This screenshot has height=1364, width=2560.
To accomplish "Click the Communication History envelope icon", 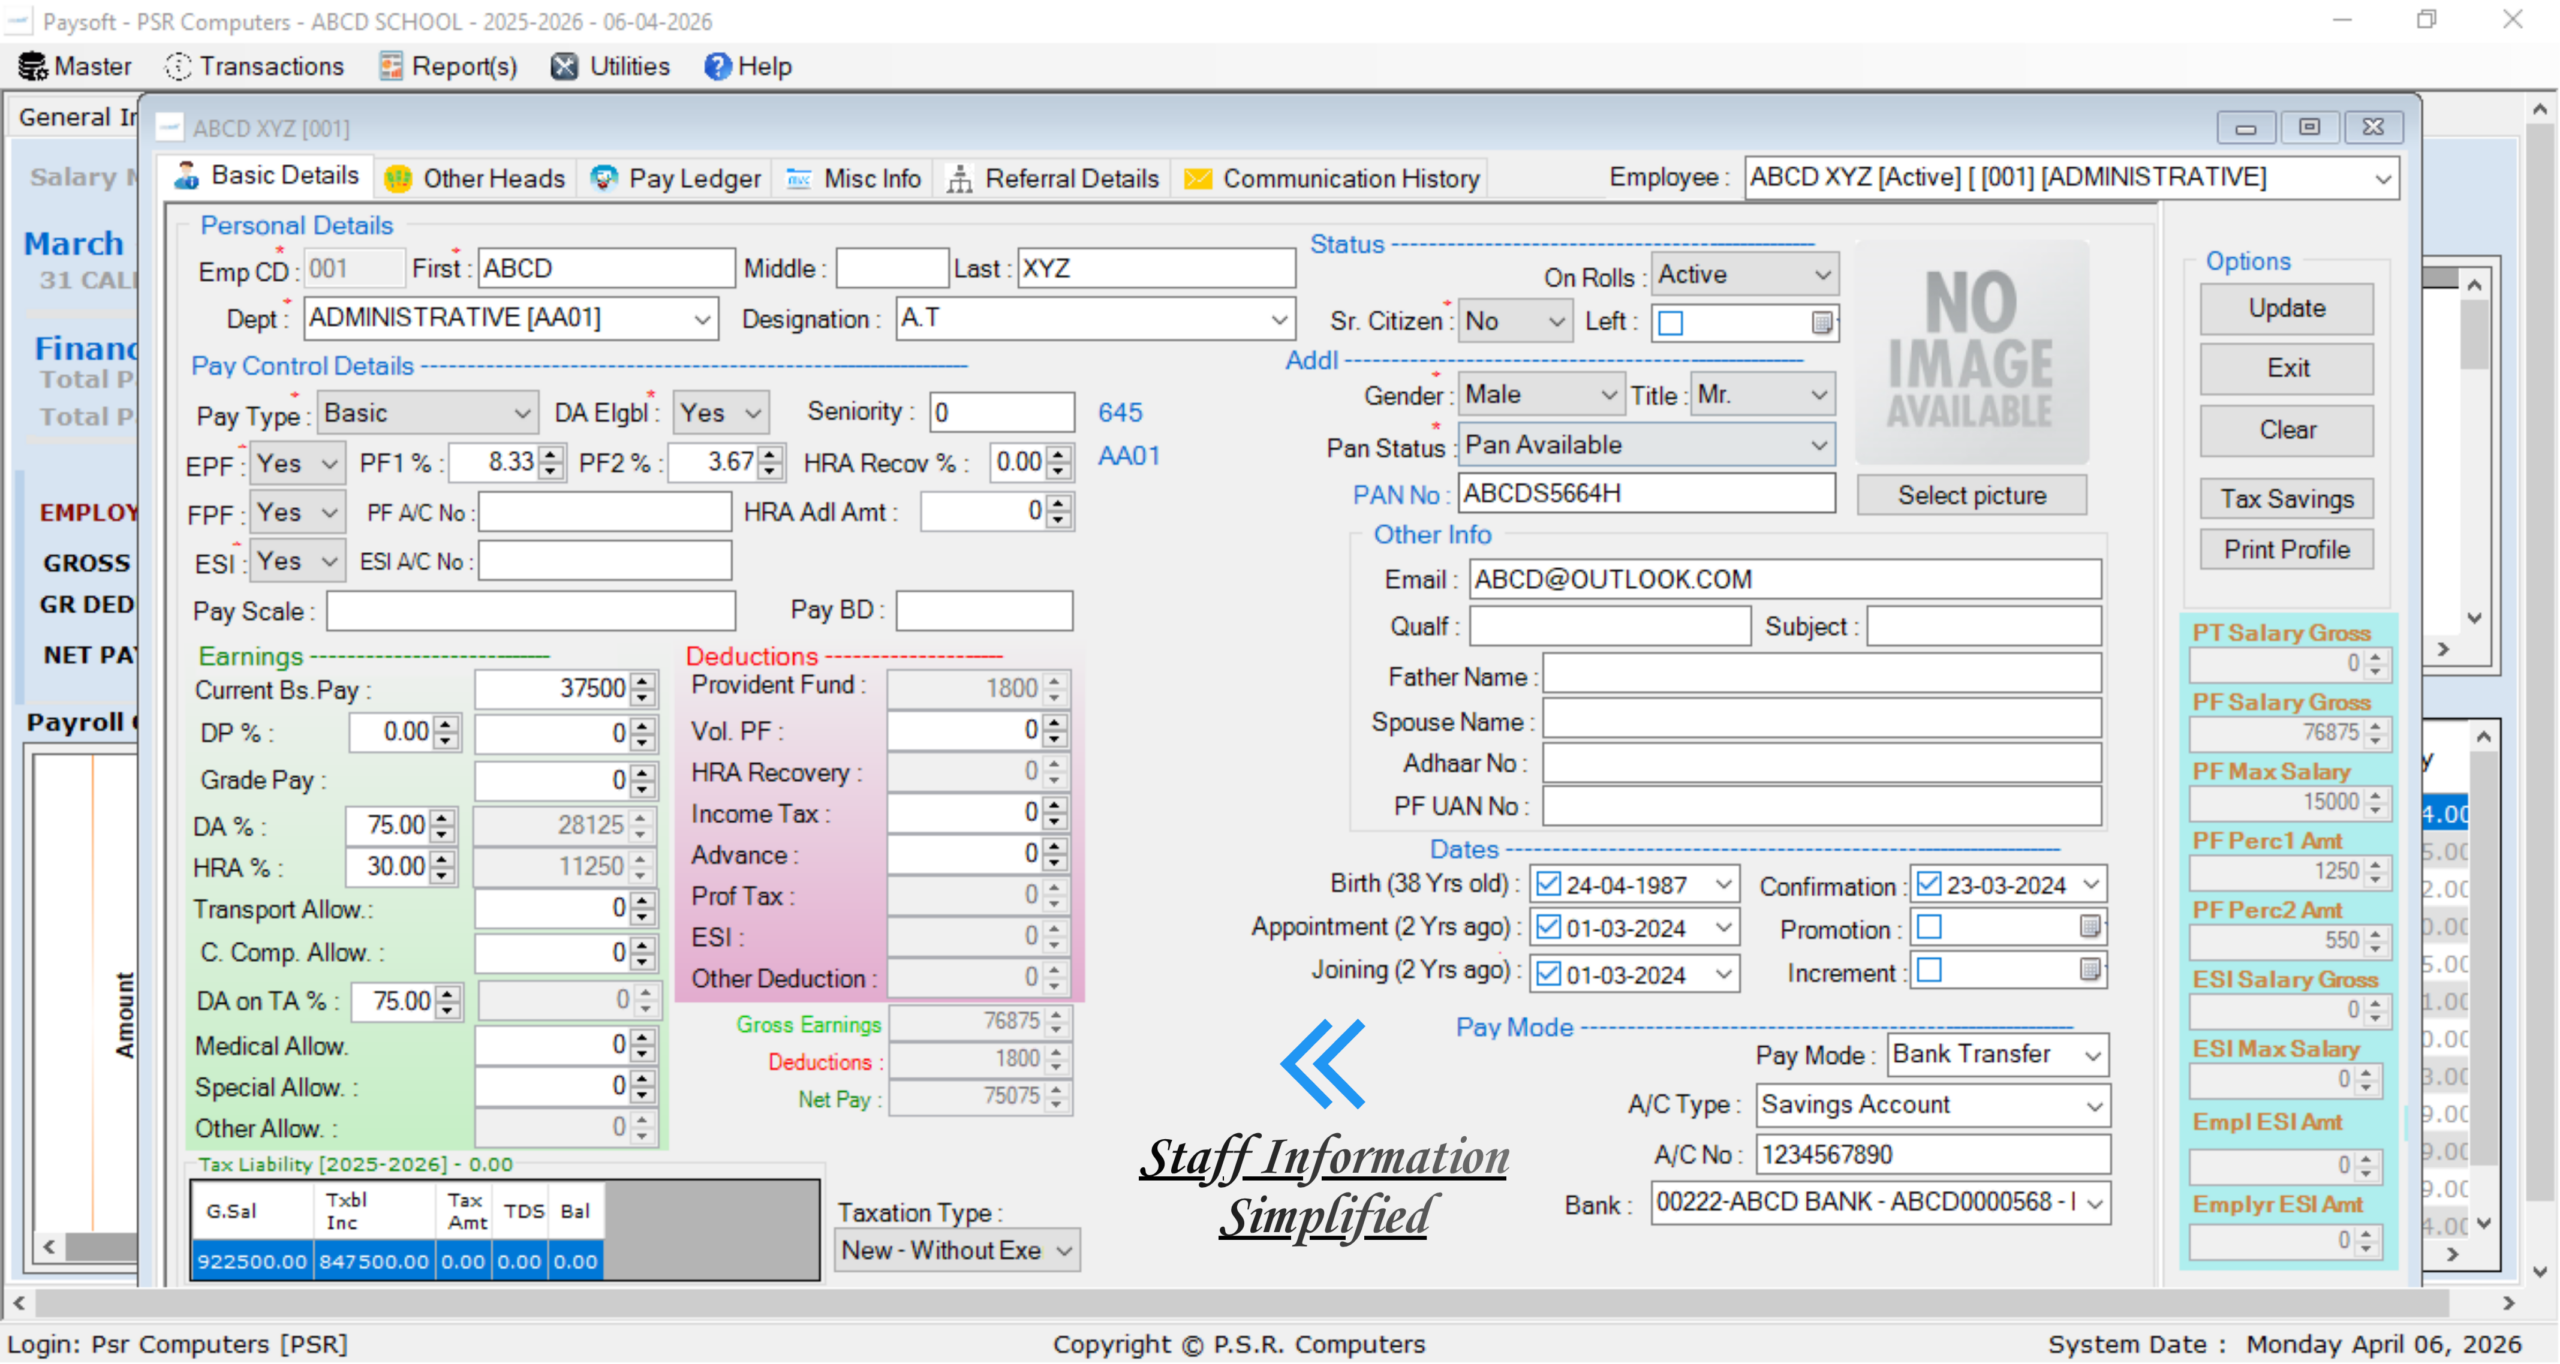I will point(1198,179).
